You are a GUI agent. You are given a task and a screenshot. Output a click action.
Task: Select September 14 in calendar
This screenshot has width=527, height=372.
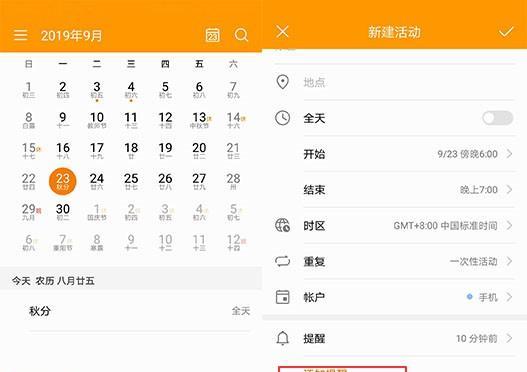(x=234, y=120)
